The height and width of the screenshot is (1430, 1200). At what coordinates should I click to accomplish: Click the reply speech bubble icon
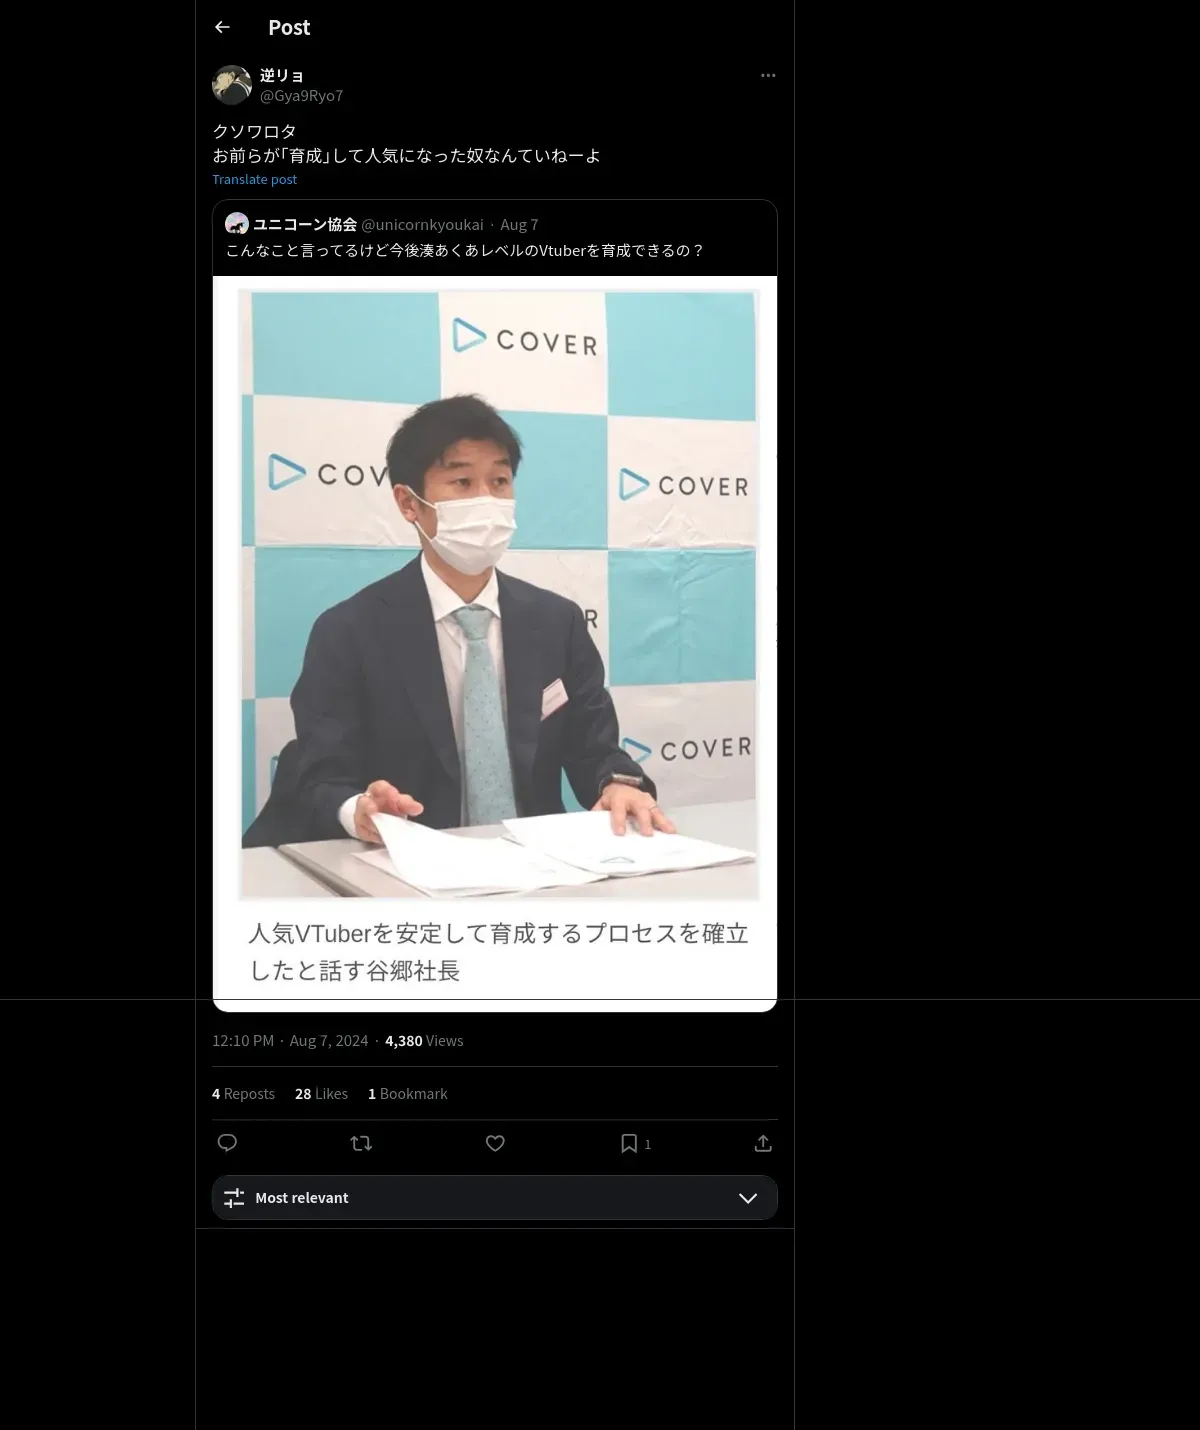click(x=227, y=1143)
